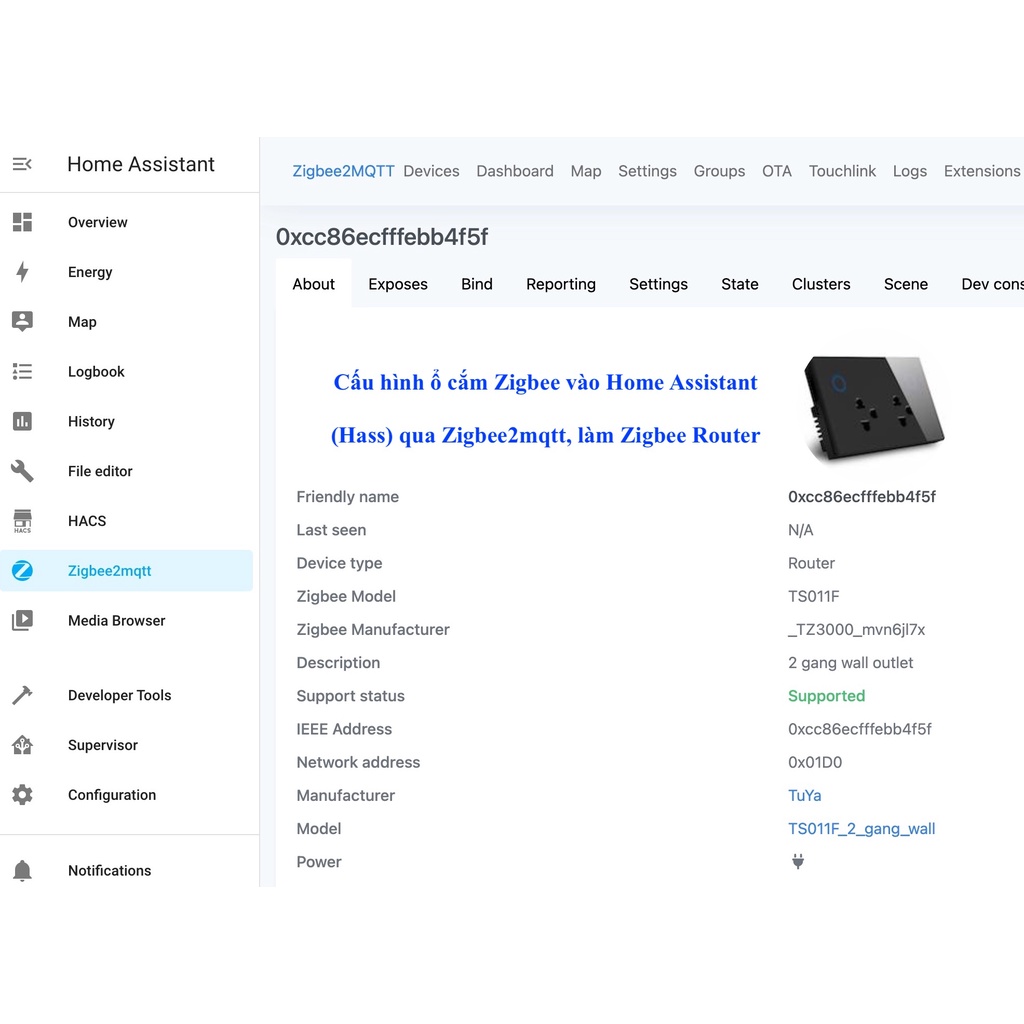Open Developer Tools hammer icon
Image resolution: width=1024 pixels, height=1024 pixels.
coord(22,695)
